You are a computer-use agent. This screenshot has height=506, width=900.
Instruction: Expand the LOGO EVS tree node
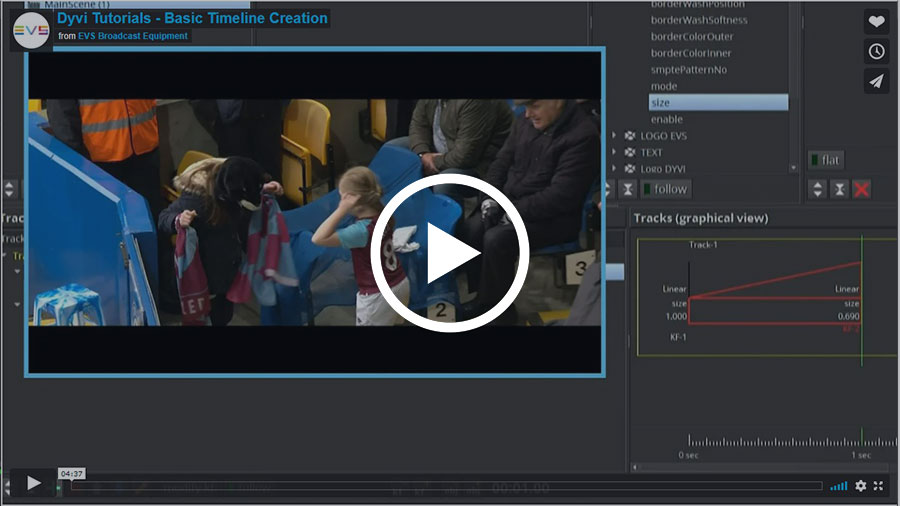[614, 135]
